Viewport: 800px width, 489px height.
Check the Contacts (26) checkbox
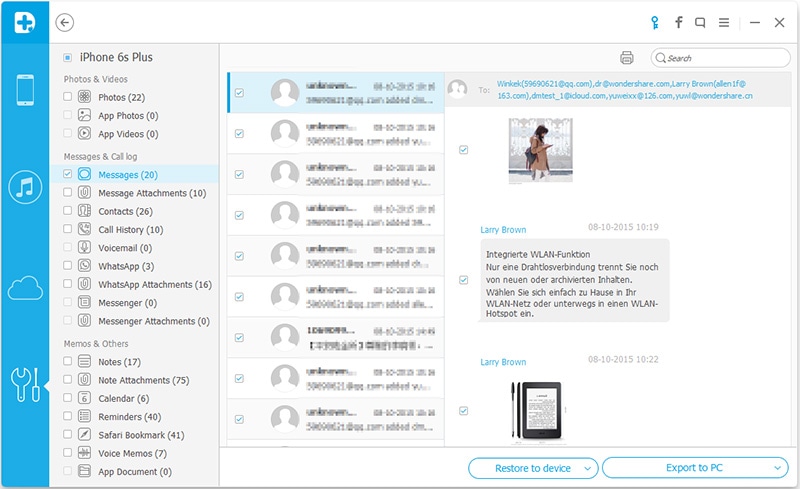click(67, 210)
